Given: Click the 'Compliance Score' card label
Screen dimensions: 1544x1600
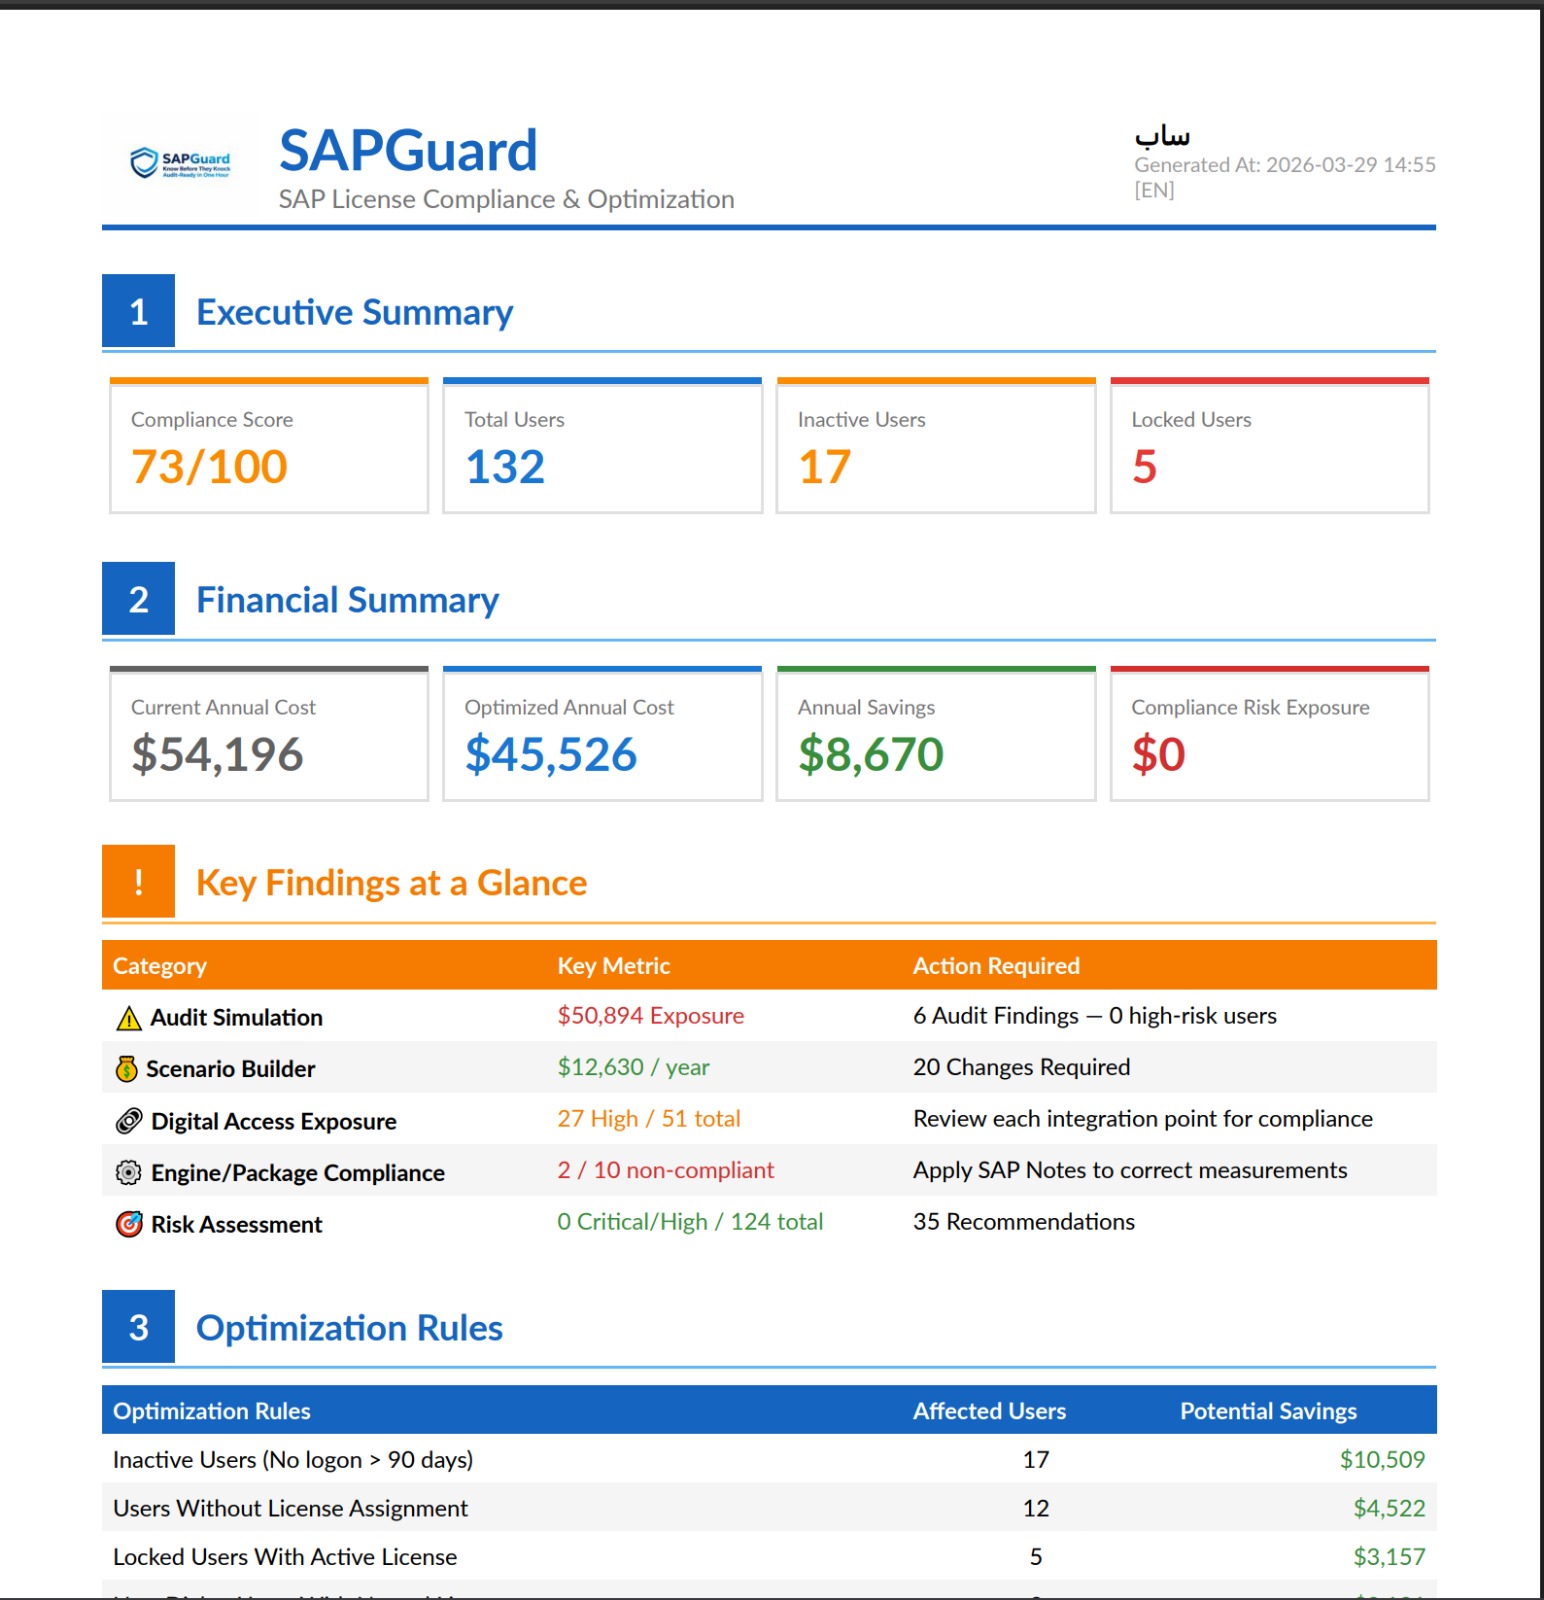Looking at the screenshot, I should [x=212, y=420].
